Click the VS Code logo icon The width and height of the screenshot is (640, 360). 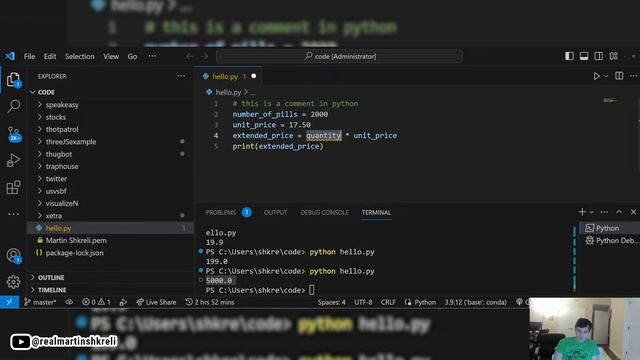click(10, 56)
